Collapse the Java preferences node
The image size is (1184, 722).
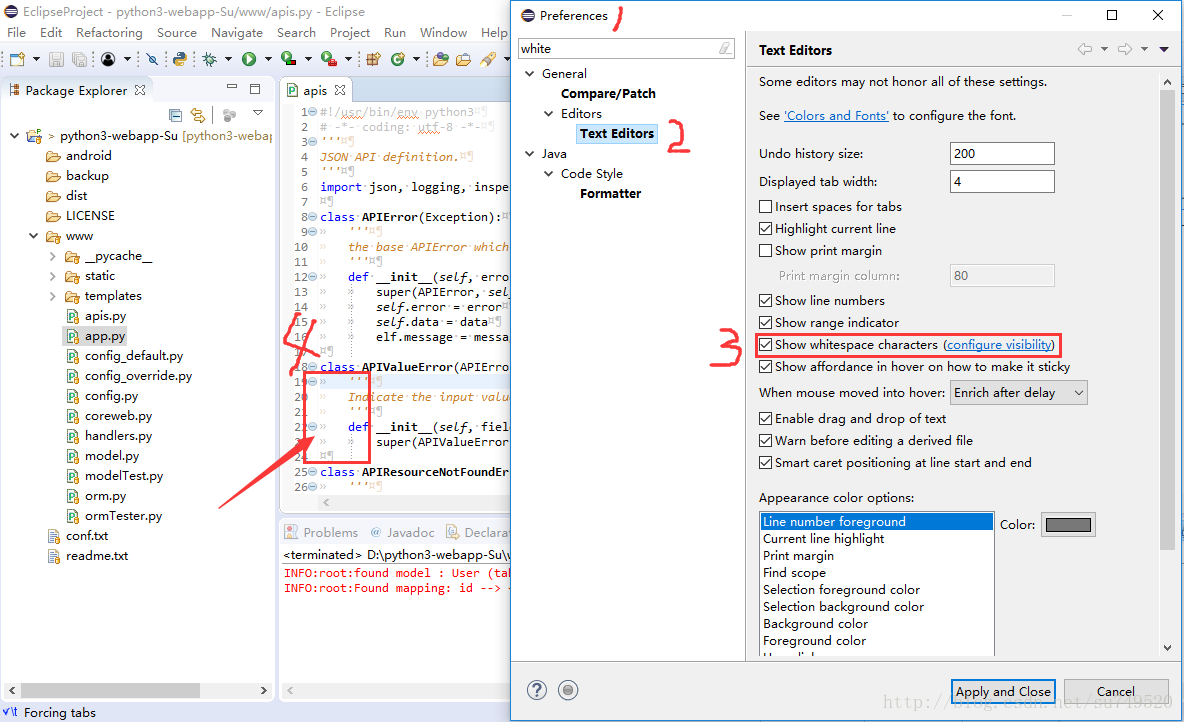coord(529,153)
